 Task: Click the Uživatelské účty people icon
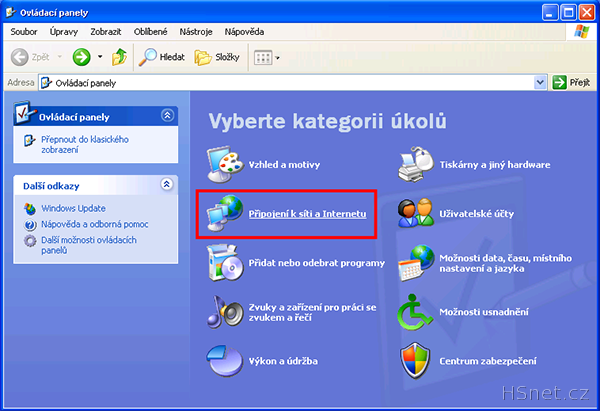click(416, 214)
